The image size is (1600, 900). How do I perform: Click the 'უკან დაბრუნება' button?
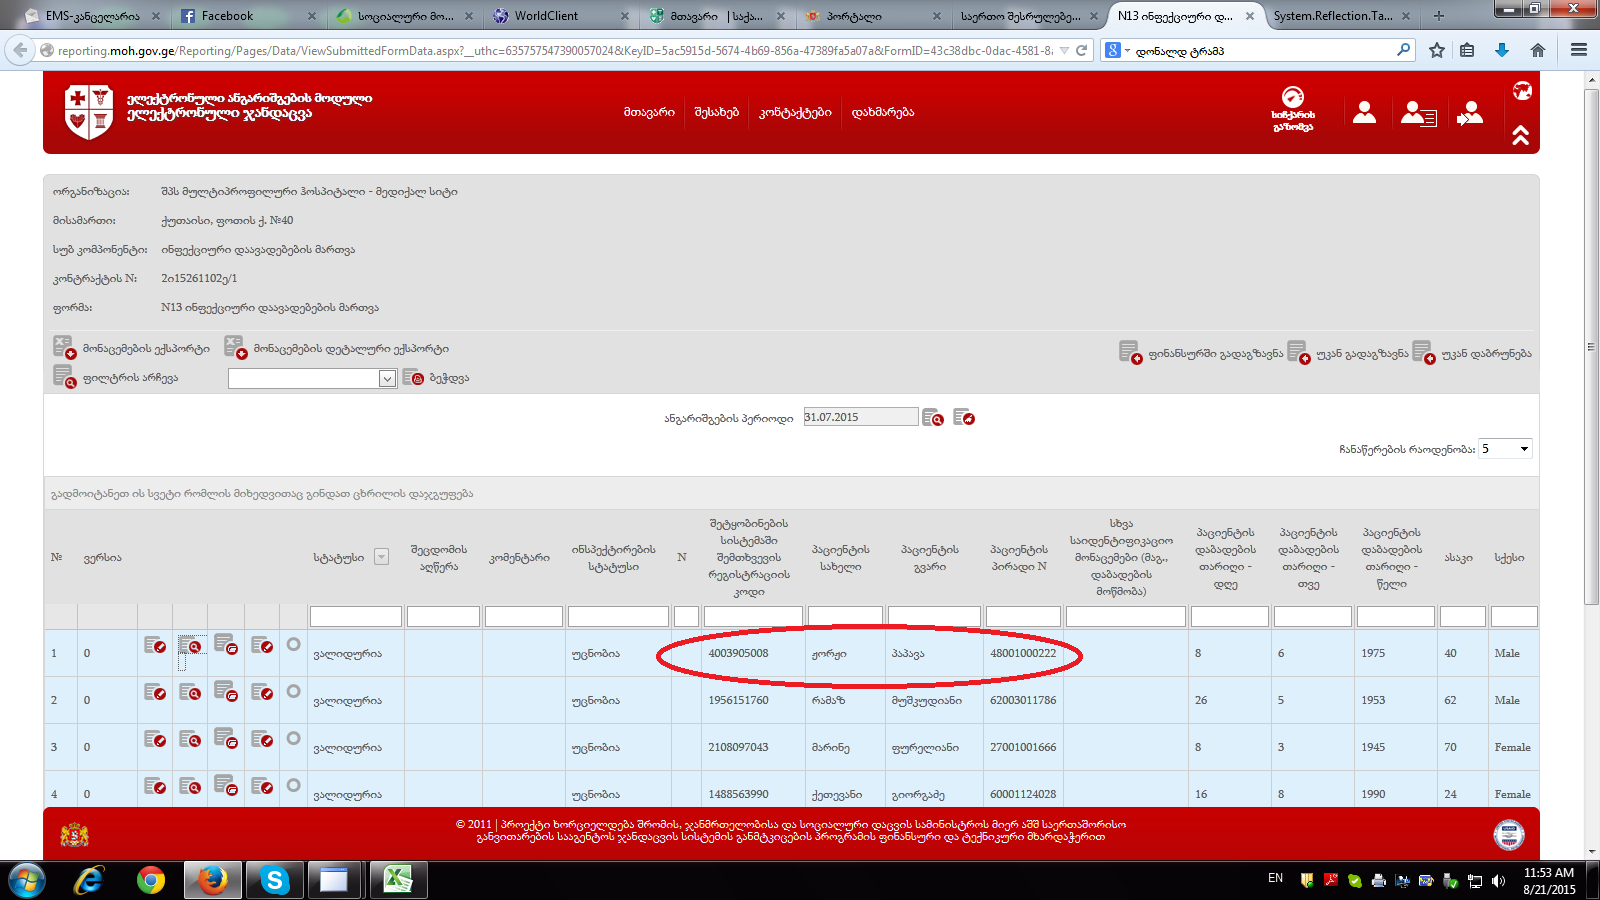click(x=1473, y=353)
